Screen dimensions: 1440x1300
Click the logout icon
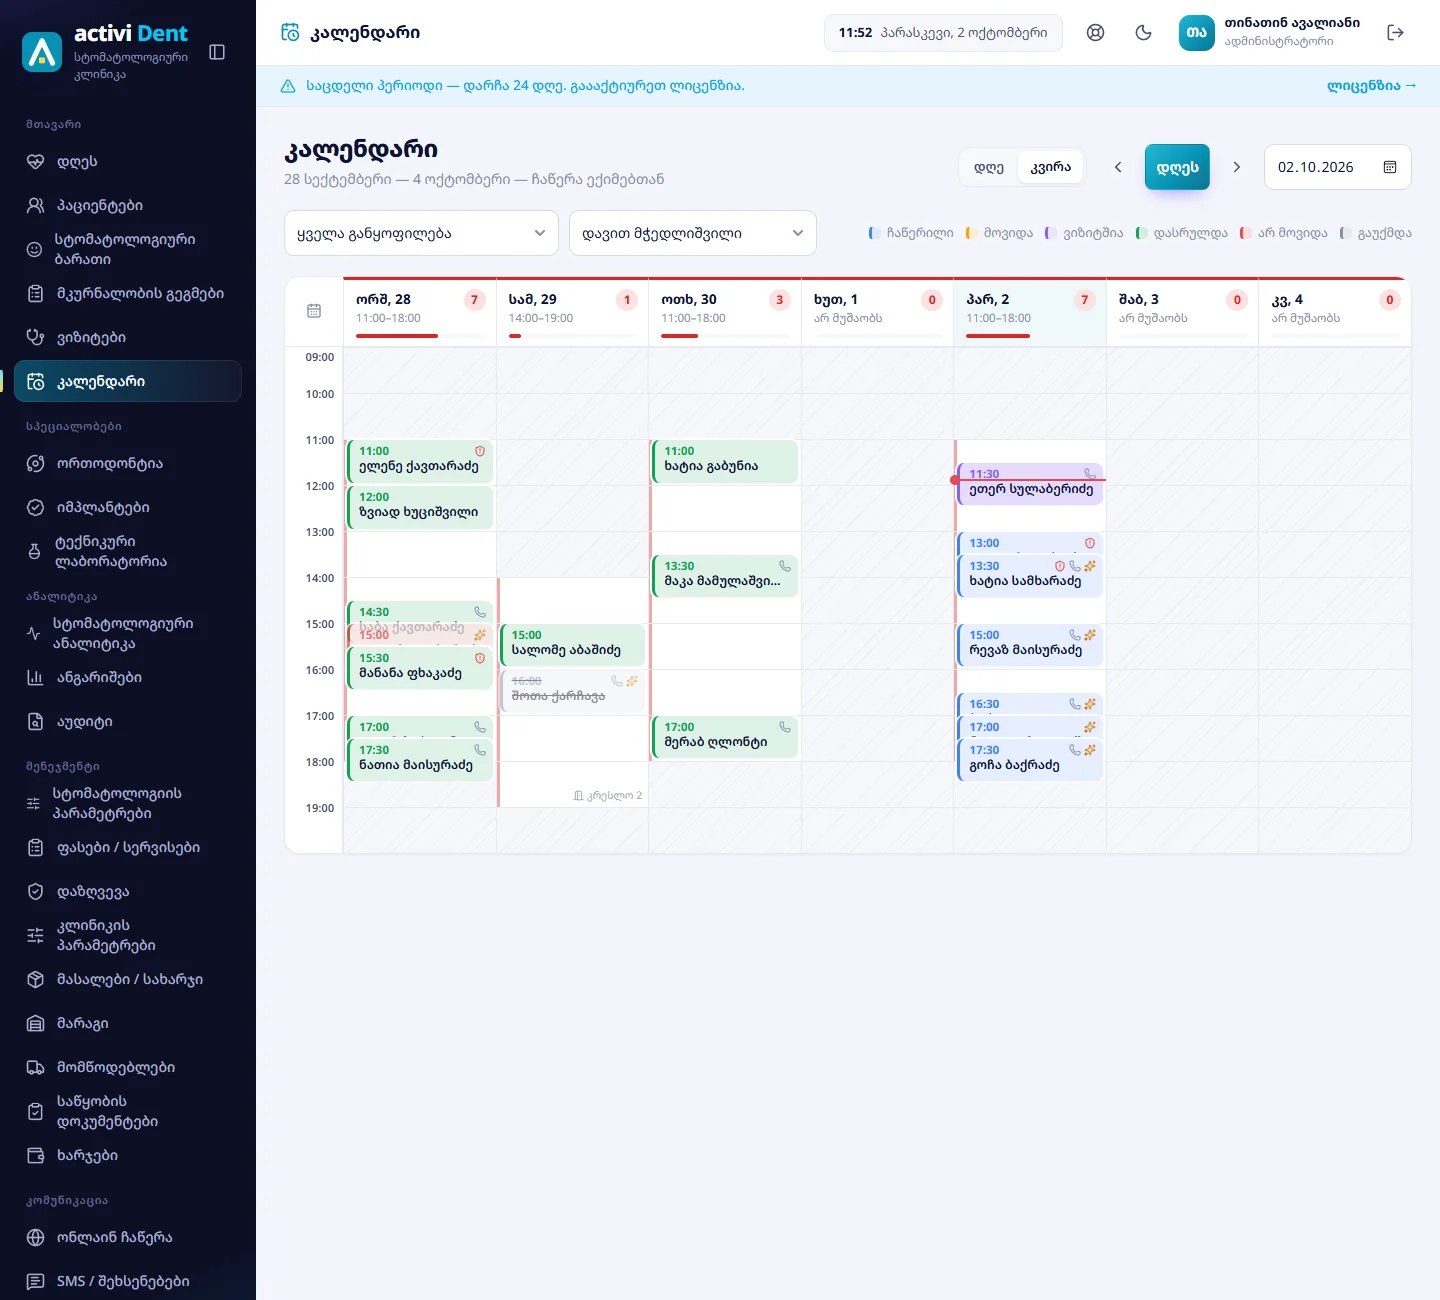tap(1396, 32)
